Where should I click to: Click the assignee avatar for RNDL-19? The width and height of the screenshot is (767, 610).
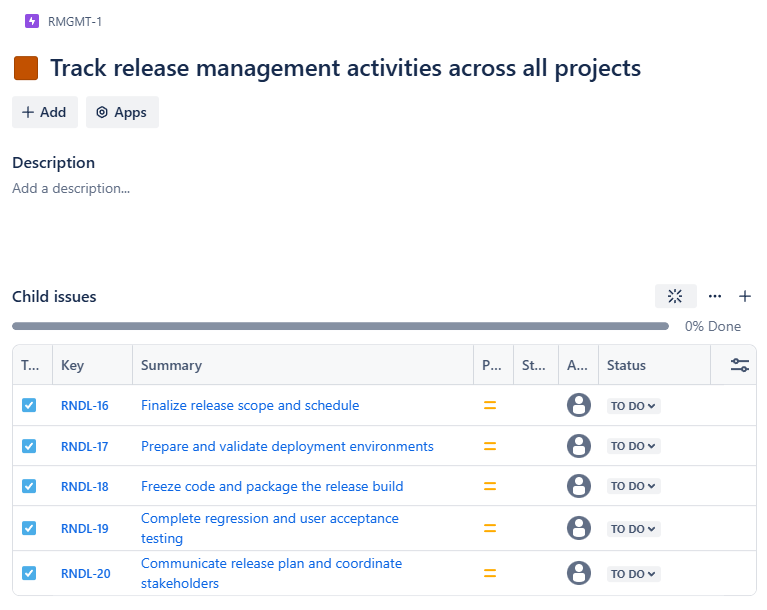(579, 528)
